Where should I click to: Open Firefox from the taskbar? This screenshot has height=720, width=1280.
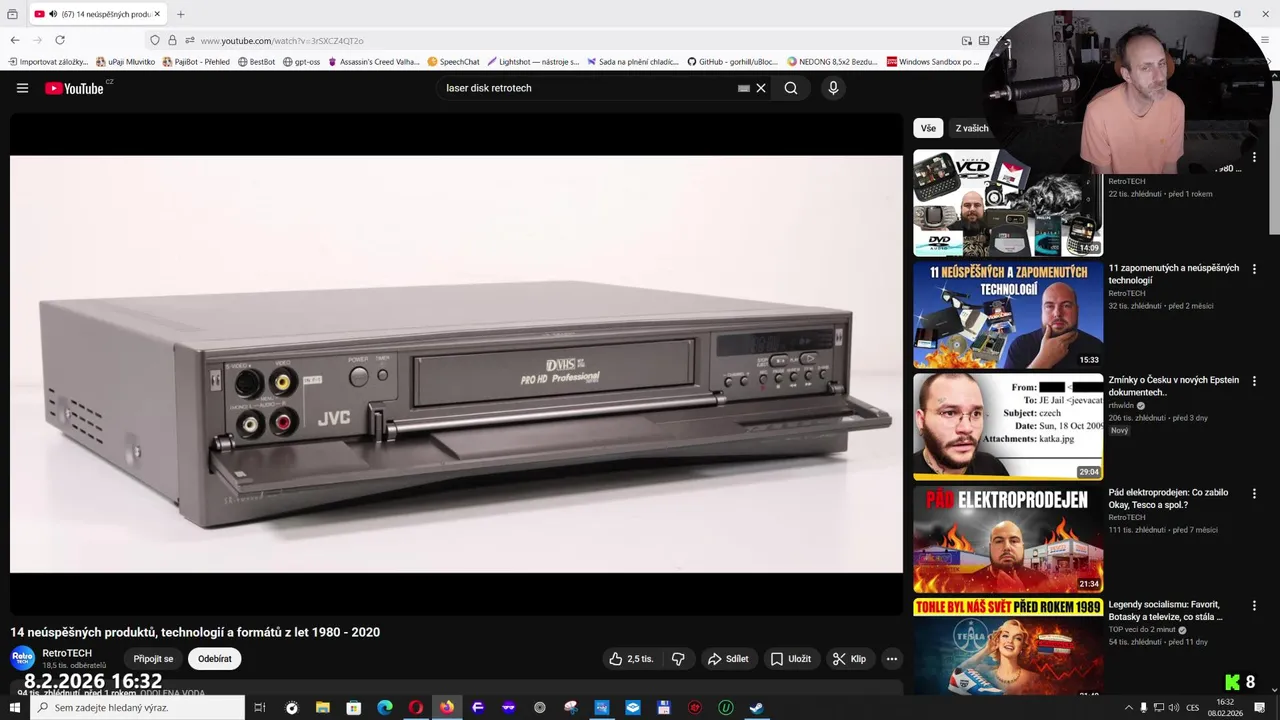(x=447, y=708)
